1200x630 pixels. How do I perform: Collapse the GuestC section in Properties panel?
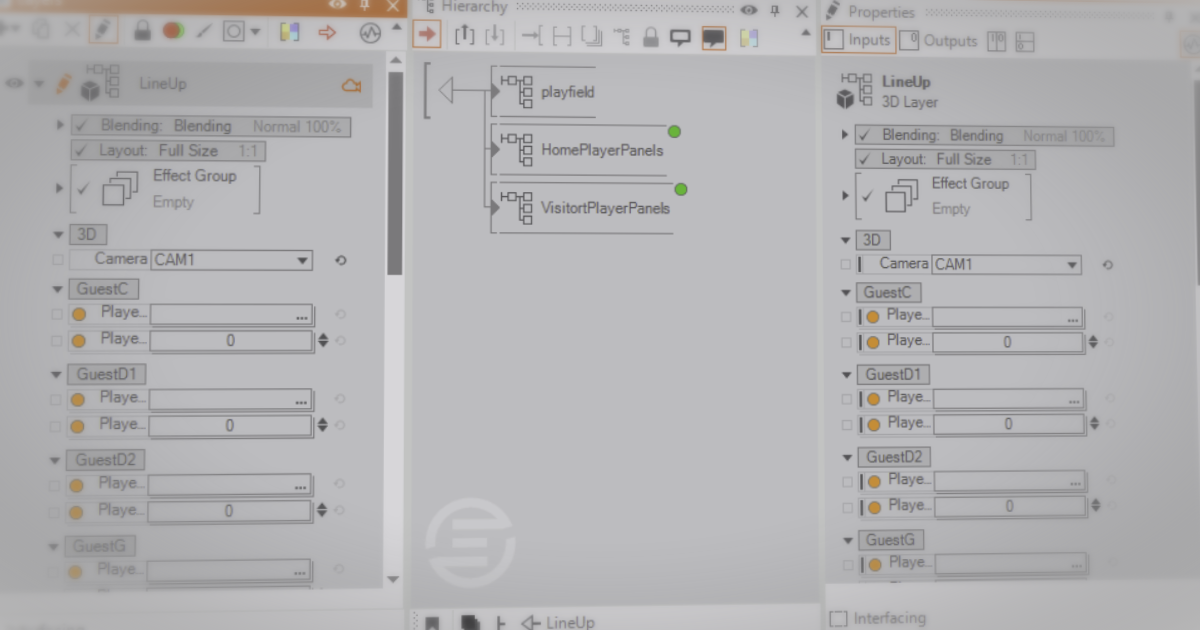846,293
